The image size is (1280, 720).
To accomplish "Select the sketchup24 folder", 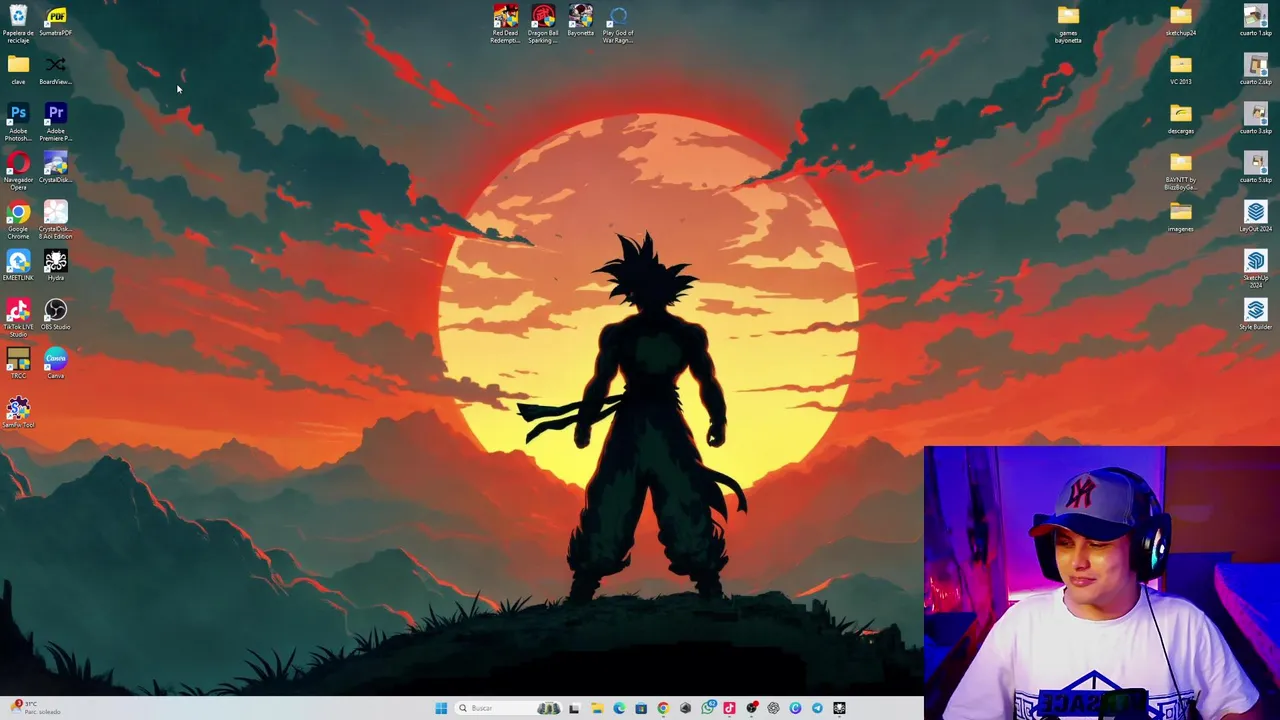I will pos(1181,21).
